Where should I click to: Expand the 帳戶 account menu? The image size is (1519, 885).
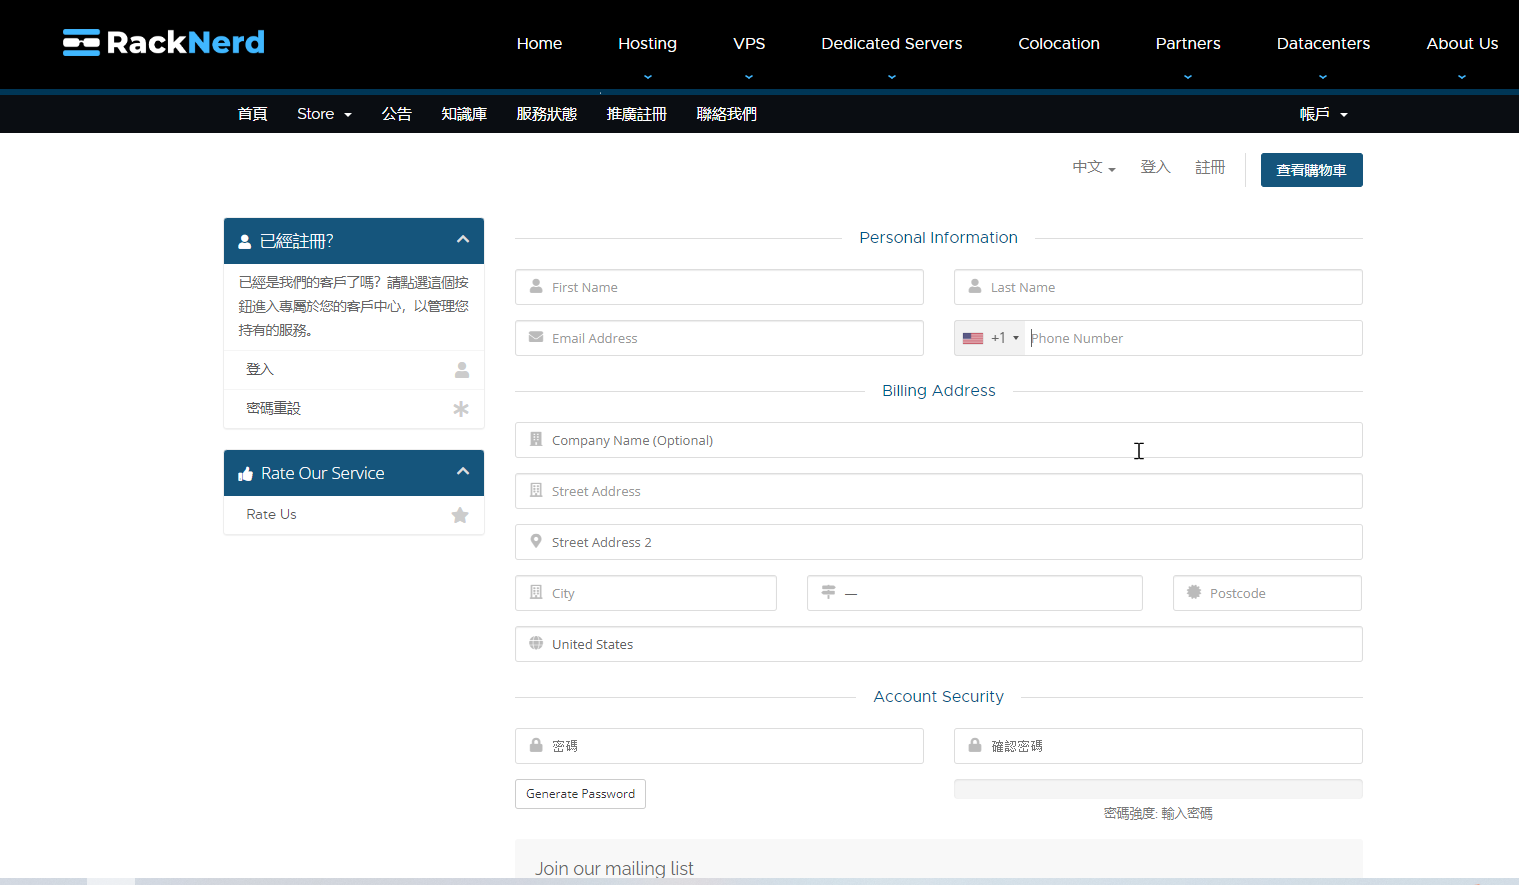(1323, 114)
